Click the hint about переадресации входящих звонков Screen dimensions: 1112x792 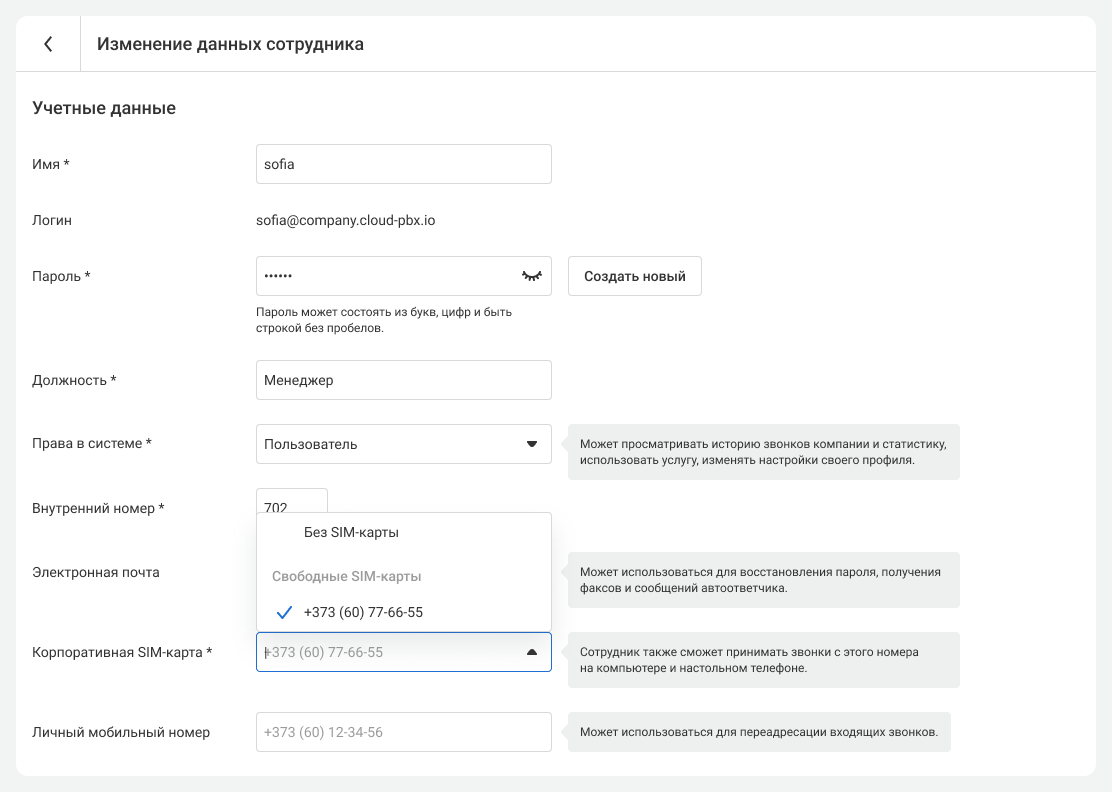(758, 732)
